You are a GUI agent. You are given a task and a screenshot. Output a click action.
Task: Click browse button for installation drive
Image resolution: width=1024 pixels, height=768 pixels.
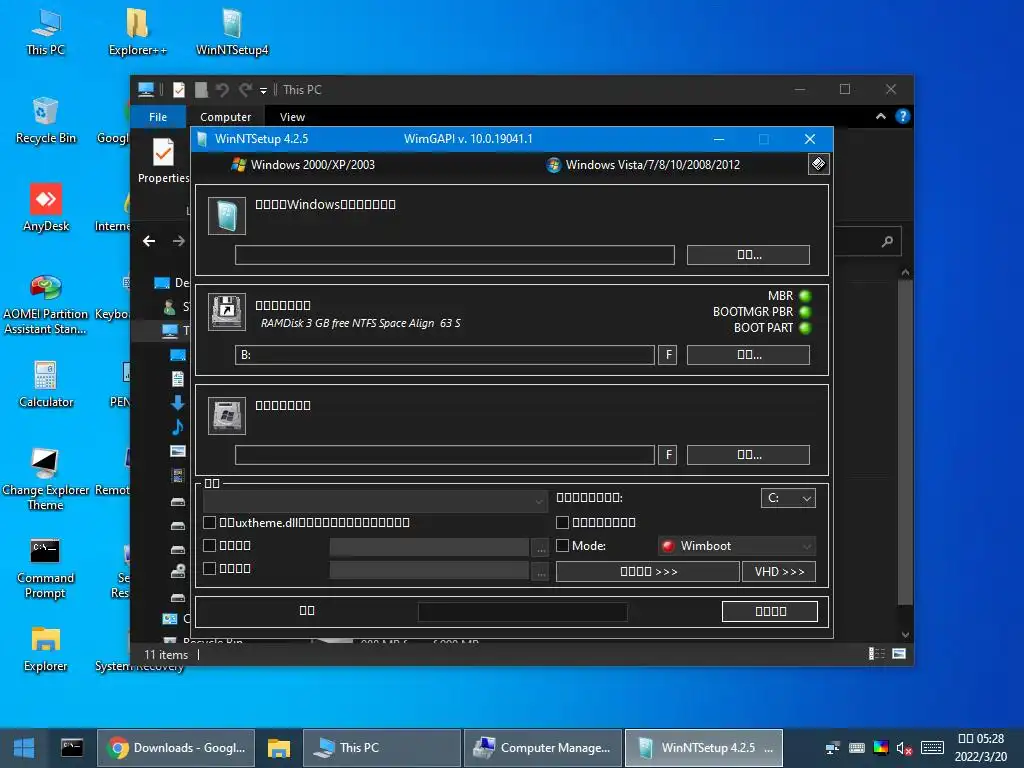(x=748, y=455)
